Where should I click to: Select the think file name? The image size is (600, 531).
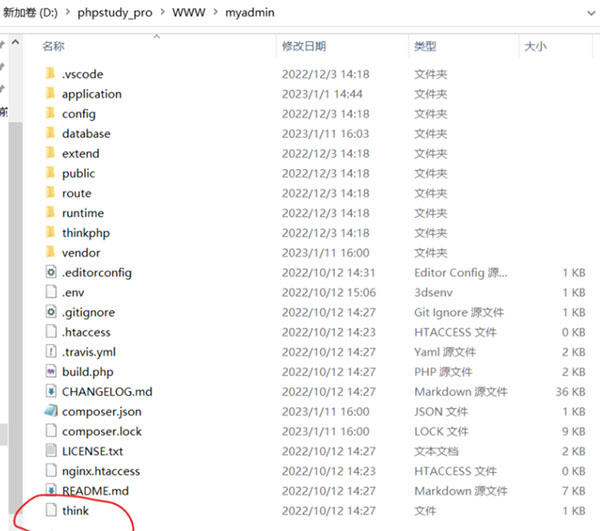(x=75, y=511)
